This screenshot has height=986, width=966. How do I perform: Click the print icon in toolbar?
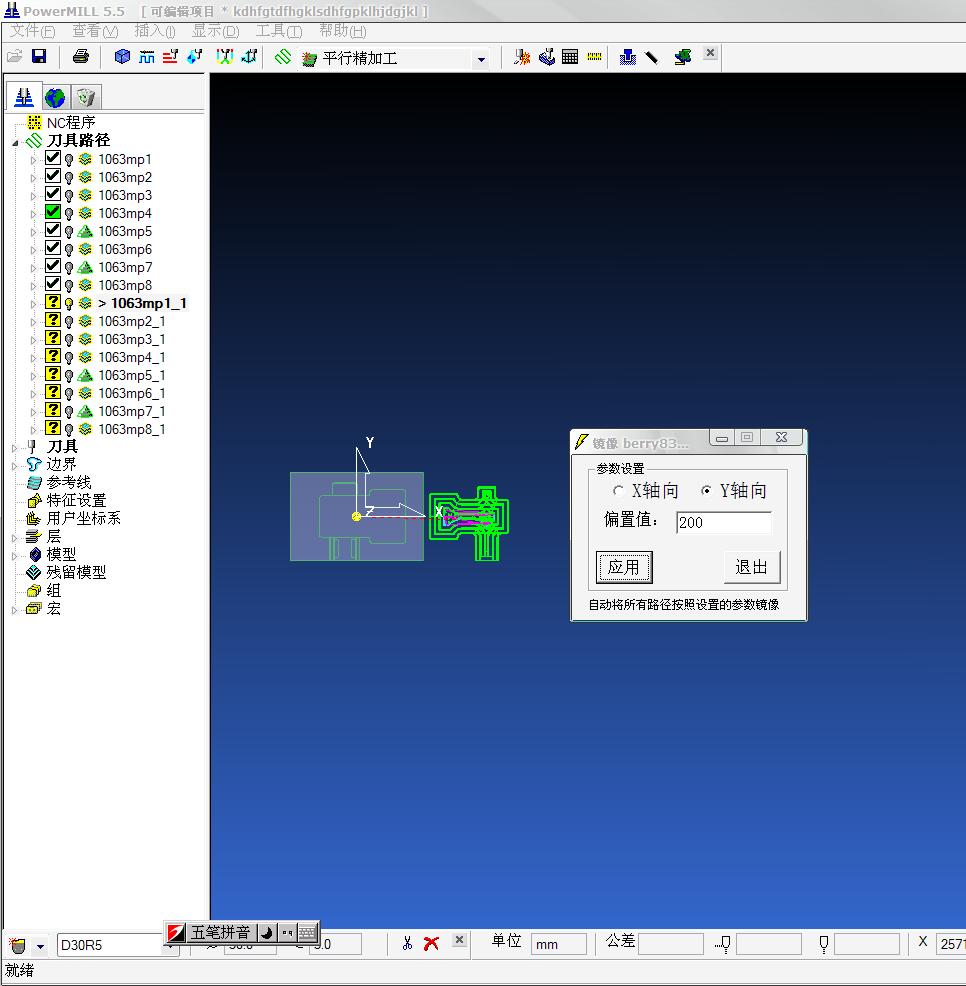click(80, 57)
